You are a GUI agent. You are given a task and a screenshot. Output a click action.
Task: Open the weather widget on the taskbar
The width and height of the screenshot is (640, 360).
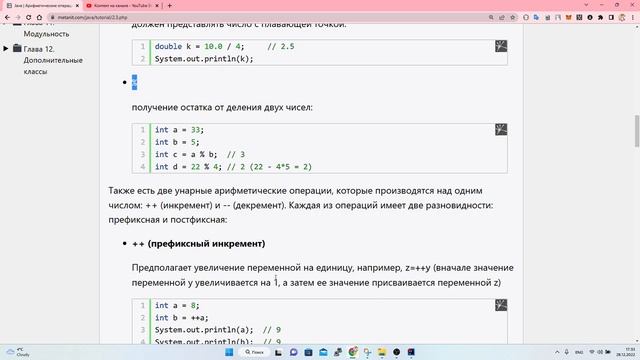[x=18, y=352]
